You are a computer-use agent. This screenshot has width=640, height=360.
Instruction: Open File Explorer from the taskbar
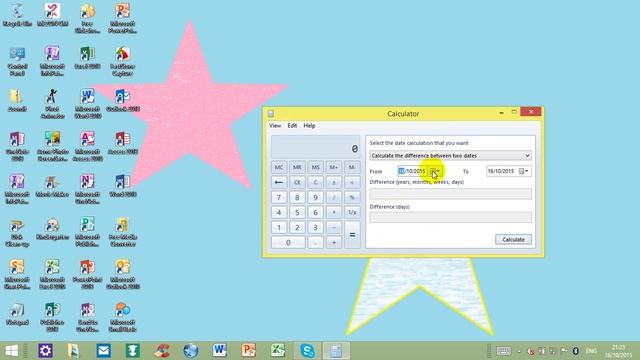[73, 351]
